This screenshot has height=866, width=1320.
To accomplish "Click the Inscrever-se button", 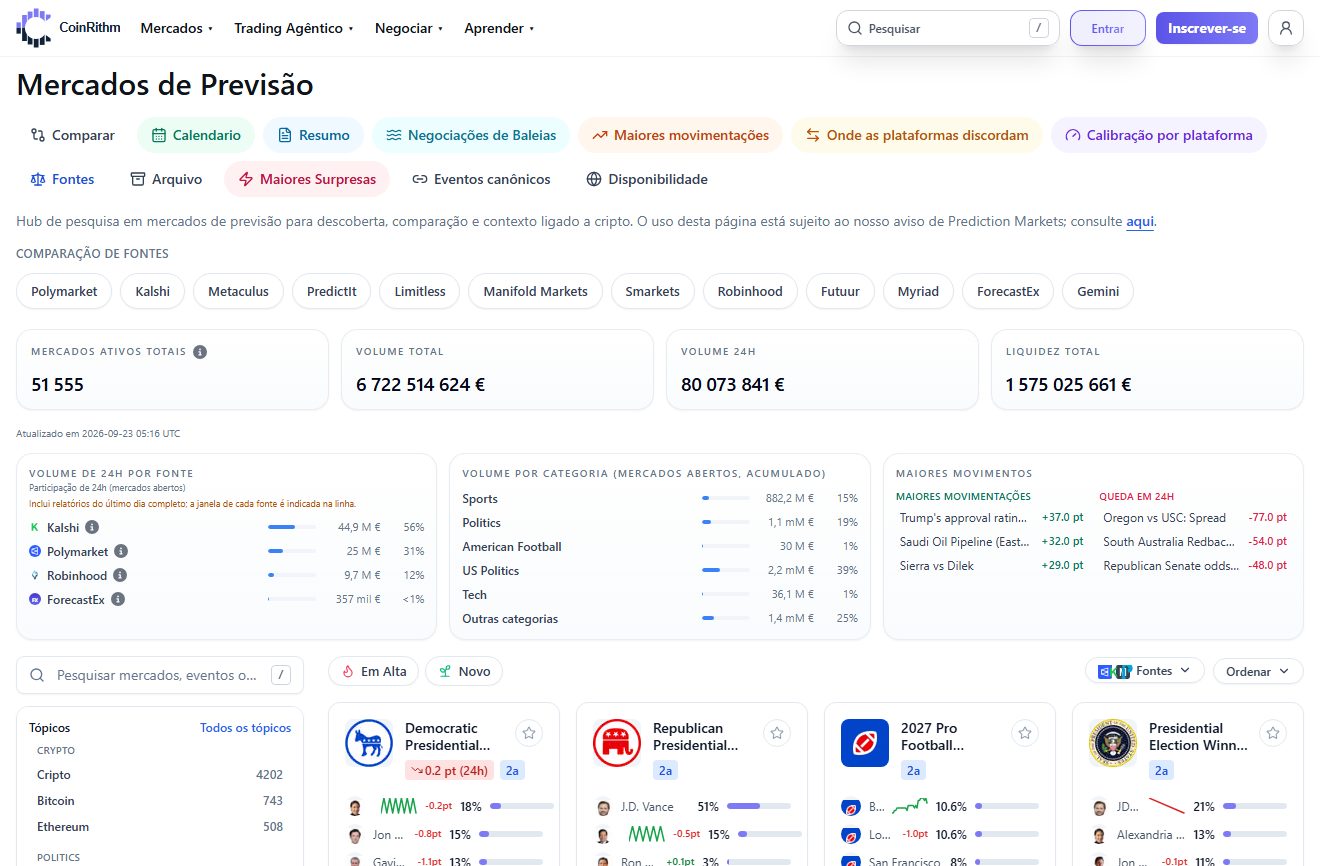I will pos(1207,28).
